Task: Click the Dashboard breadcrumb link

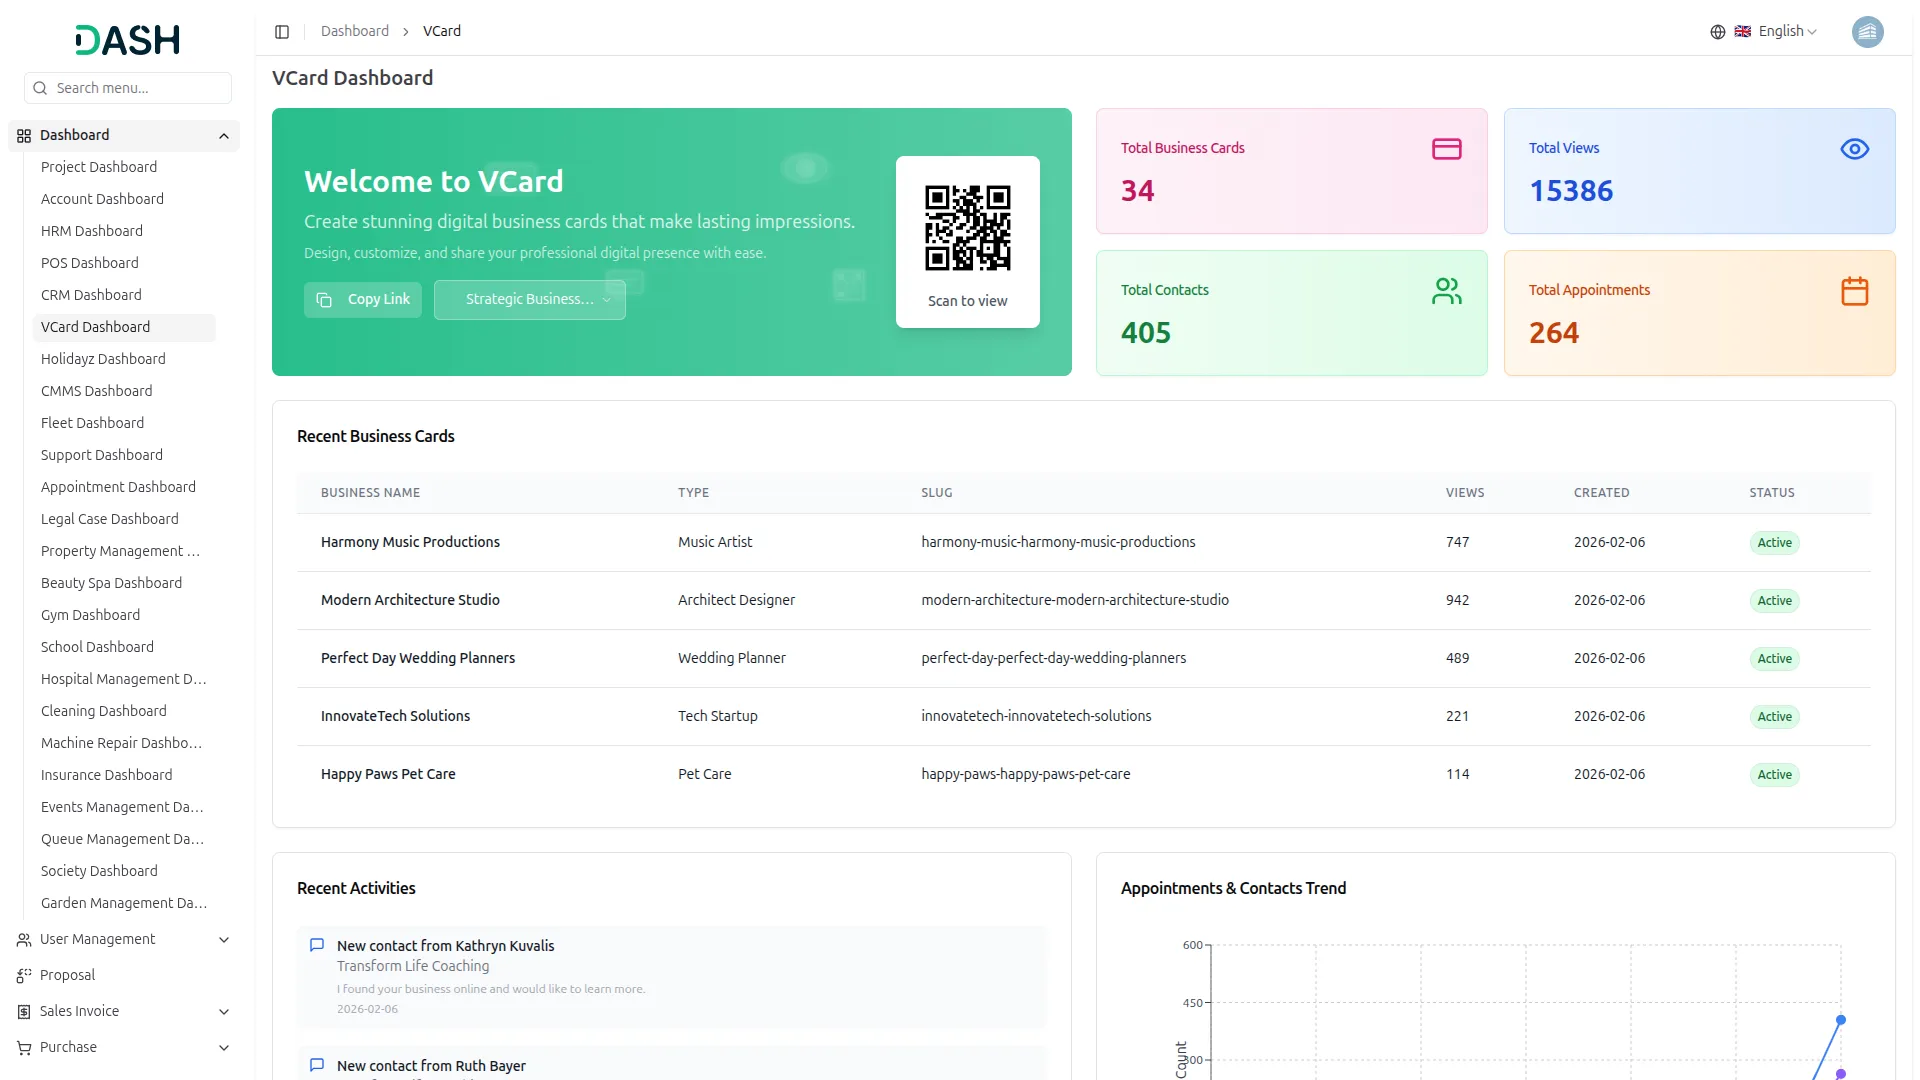Action: (x=354, y=32)
